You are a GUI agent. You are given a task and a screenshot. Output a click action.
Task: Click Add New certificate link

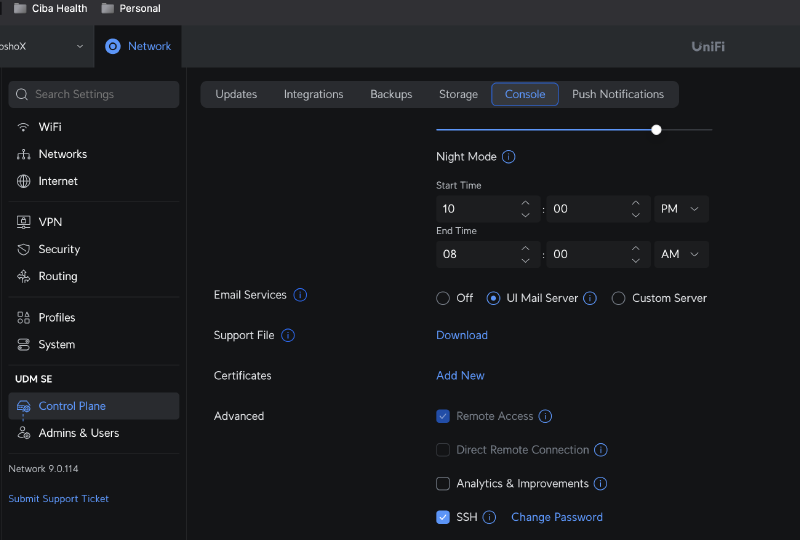coord(460,376)
